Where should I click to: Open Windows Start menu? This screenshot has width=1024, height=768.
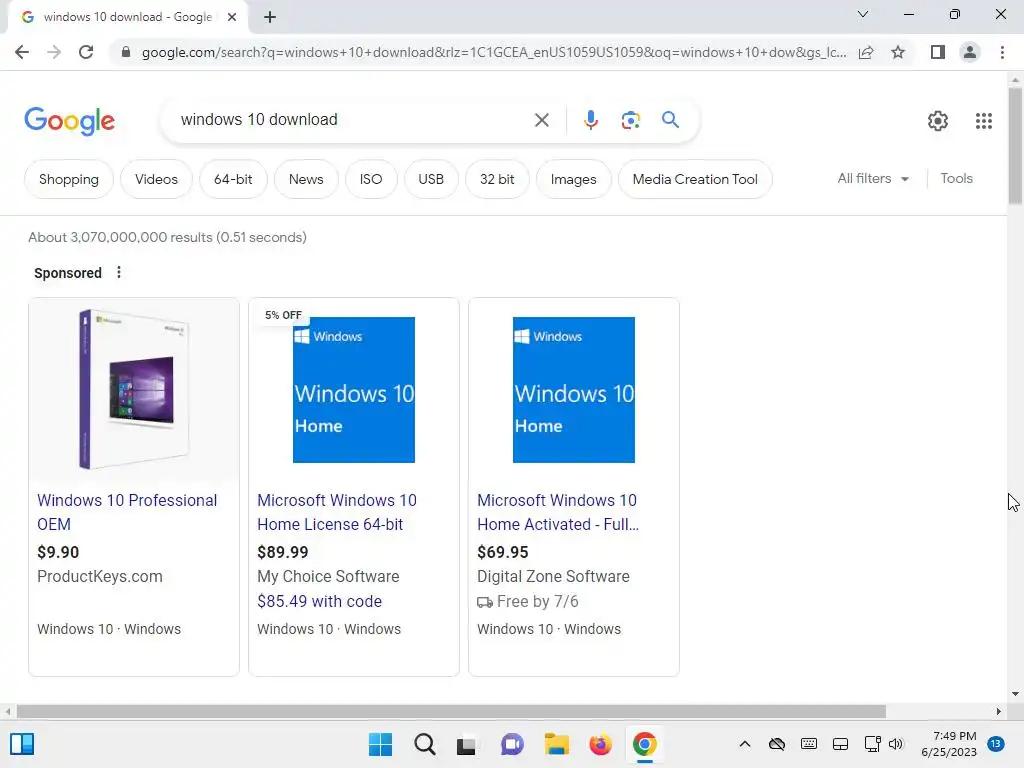(x=380, y=744)
